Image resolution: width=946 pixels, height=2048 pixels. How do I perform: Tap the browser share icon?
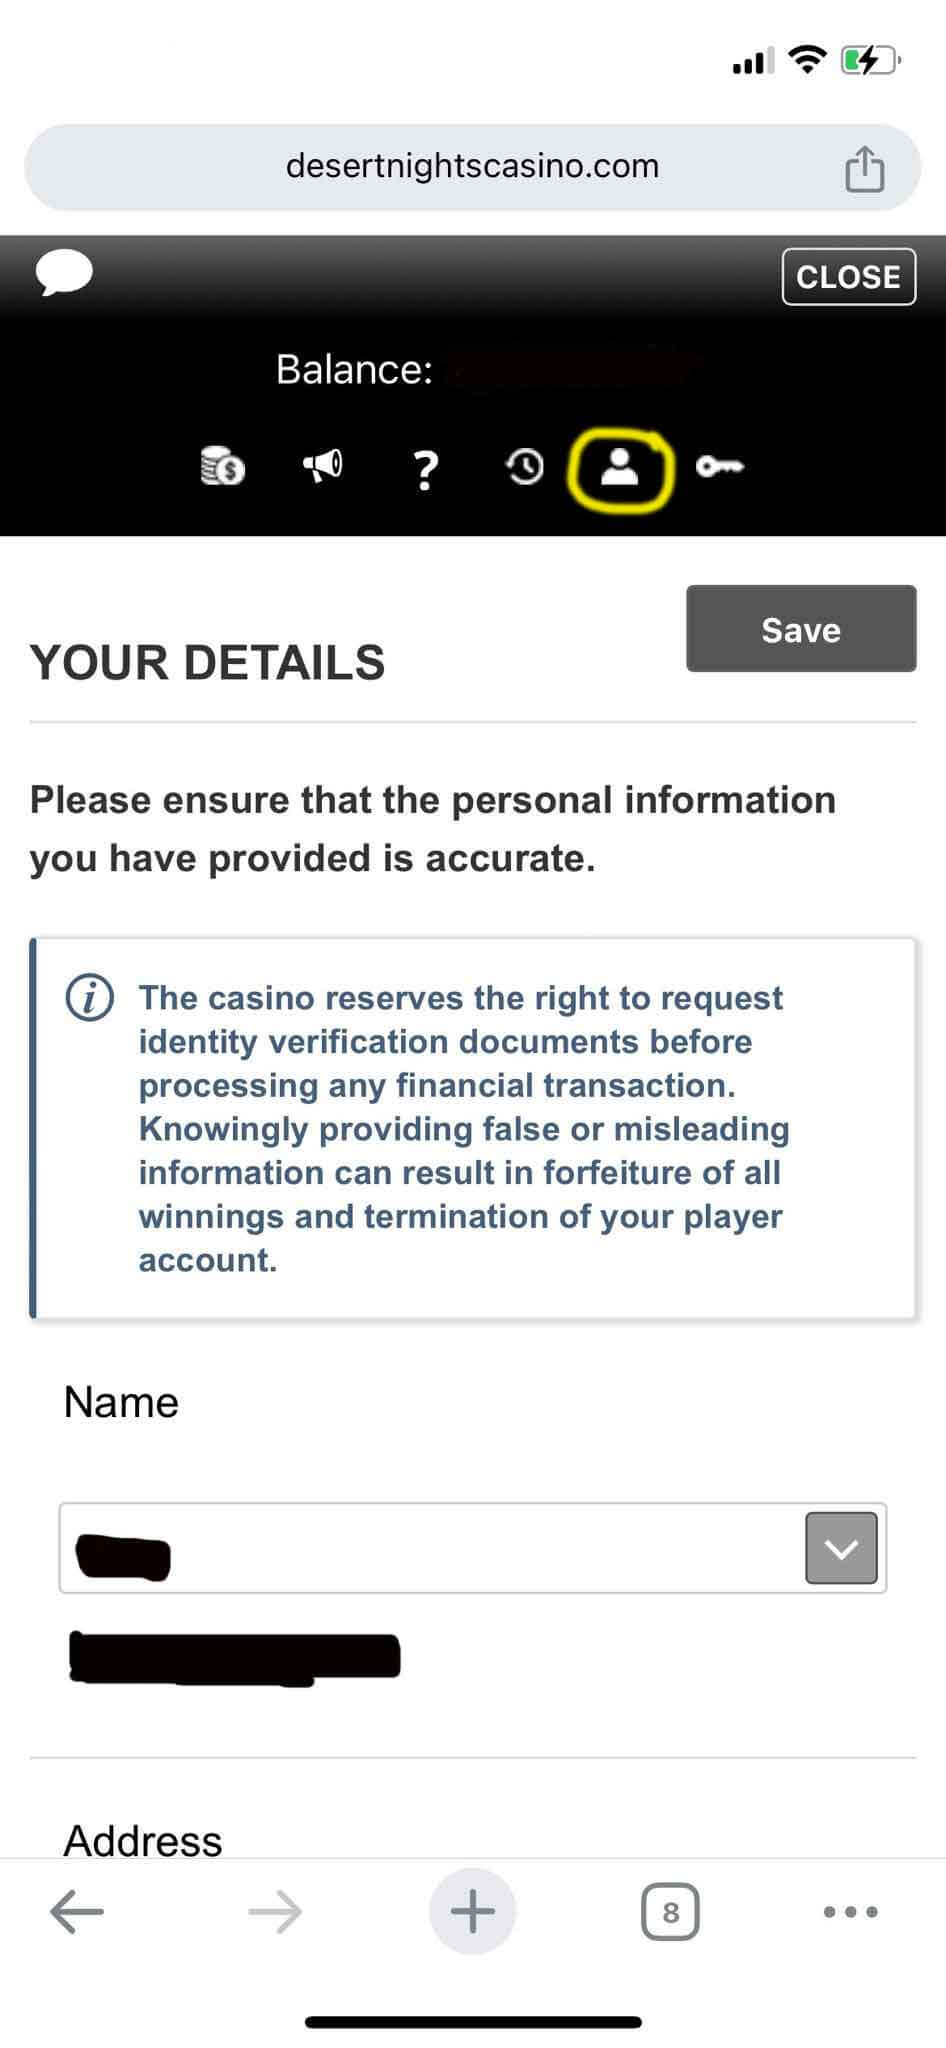pyautogui.click(x=864, y=168)
